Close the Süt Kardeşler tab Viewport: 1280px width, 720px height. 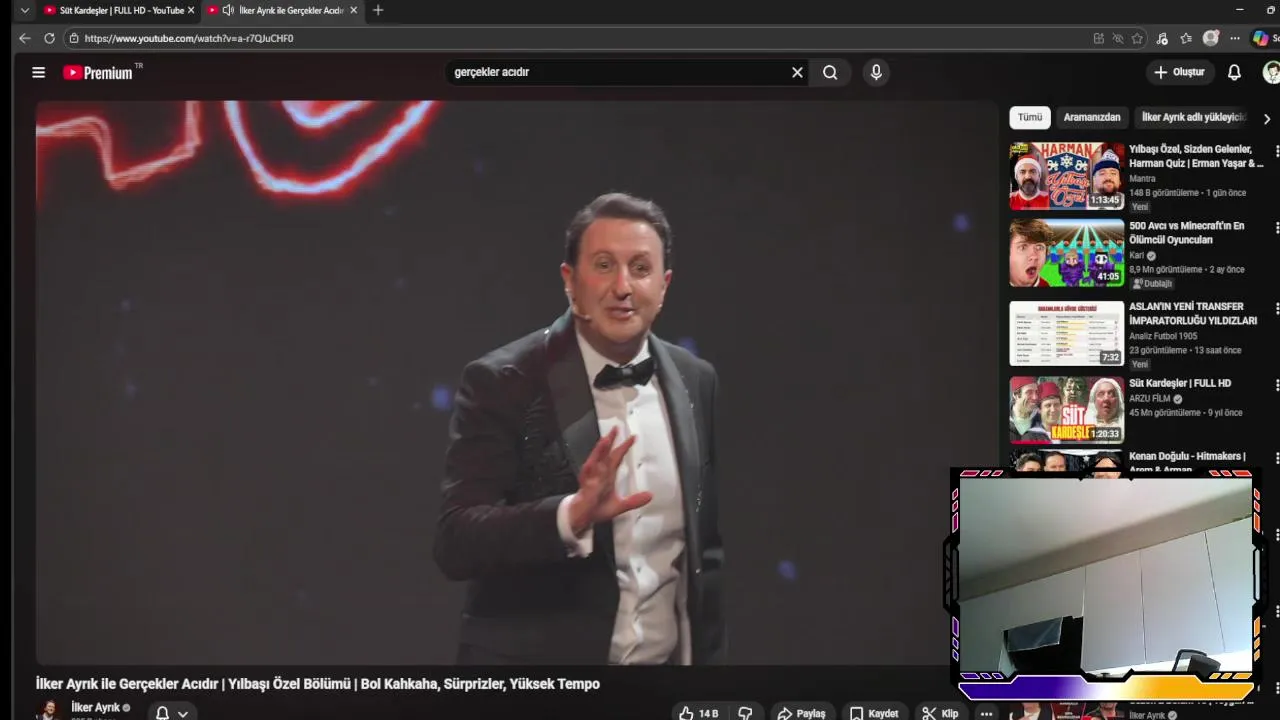pyautogui.click(x=191, y=10)
